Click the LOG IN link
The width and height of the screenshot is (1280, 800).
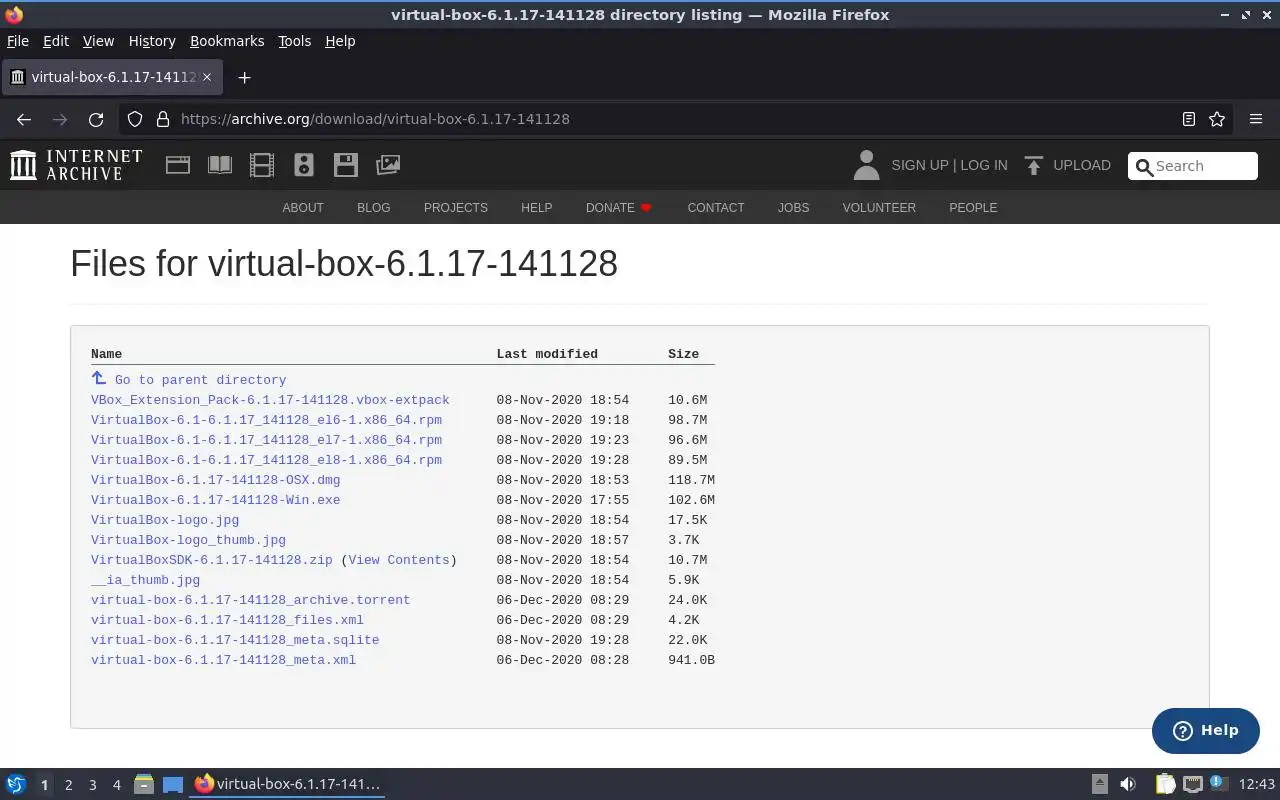pos(984,165)
